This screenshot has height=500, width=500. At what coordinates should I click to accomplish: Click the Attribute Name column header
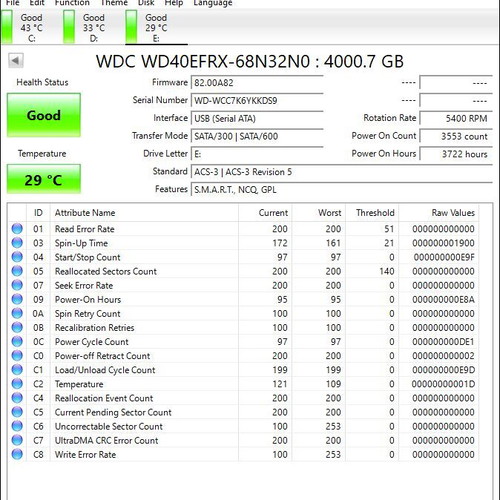(x=144, y=213)
